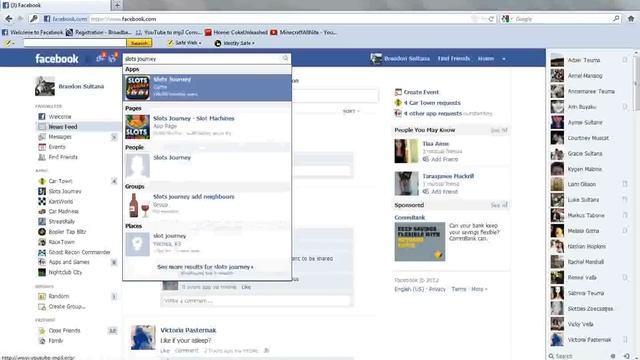Open the Random group in sidebar
The height and width of the screenshot is (360, 640).
58,296
